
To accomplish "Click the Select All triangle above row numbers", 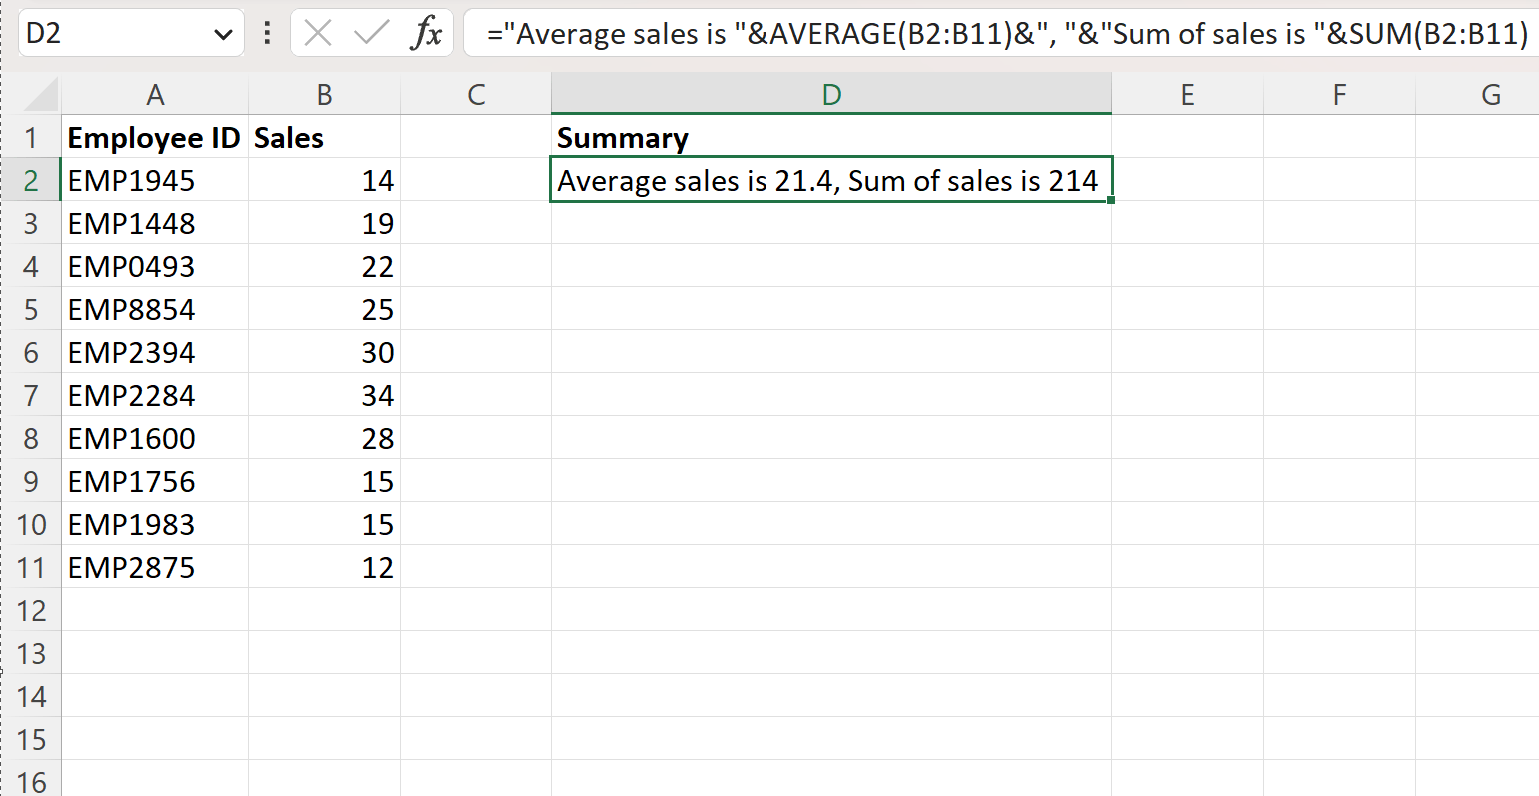I will (x=38, y=93).
